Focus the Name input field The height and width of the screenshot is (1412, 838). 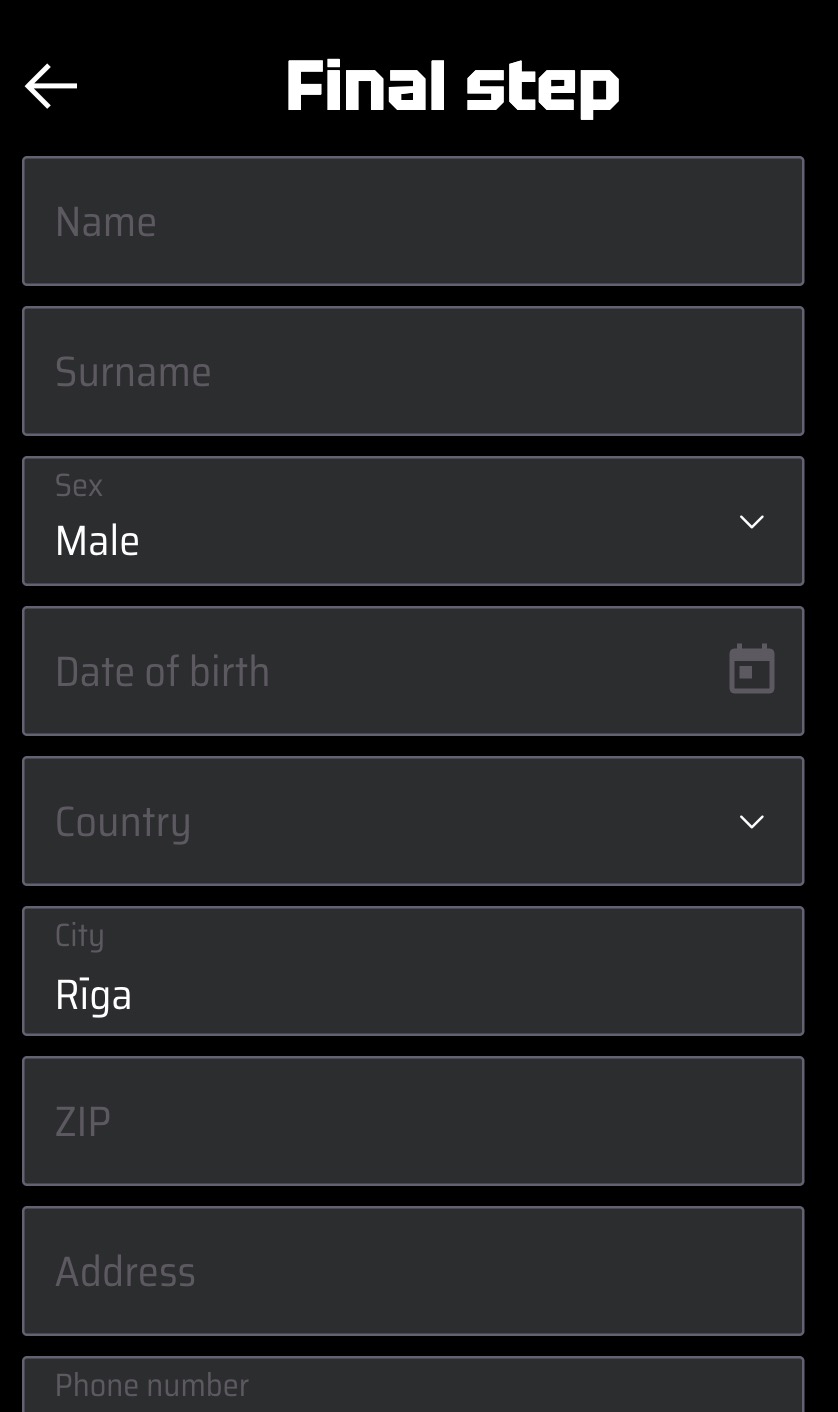[412, 221]
